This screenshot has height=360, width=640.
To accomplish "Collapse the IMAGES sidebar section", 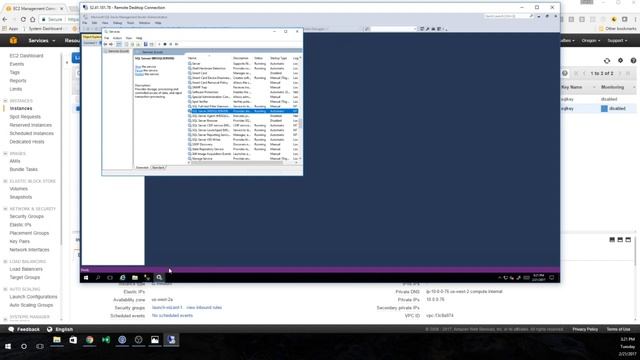I will pos(5,153).
